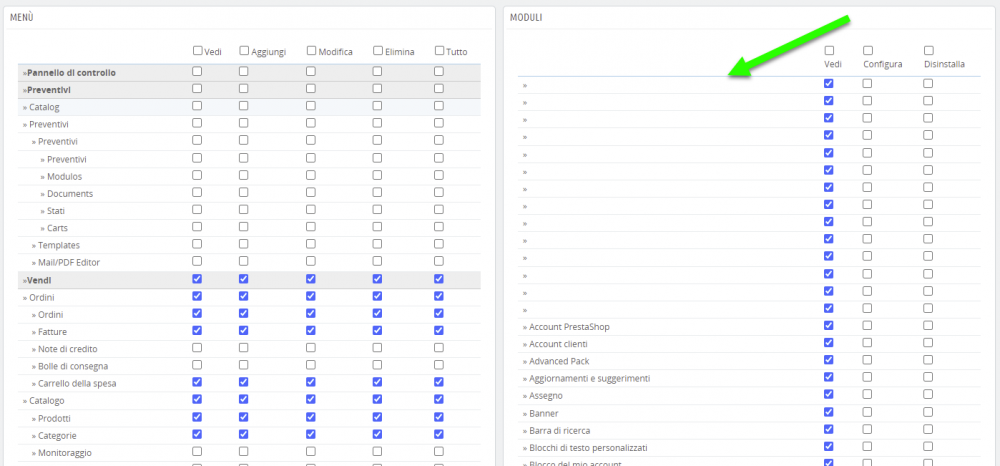Enable Aggiungi for the Catalog row

coord(244,106)
